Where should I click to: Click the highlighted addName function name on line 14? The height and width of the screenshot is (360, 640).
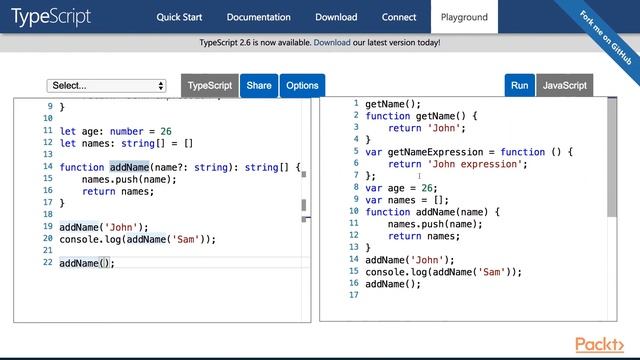coord(129,167)
